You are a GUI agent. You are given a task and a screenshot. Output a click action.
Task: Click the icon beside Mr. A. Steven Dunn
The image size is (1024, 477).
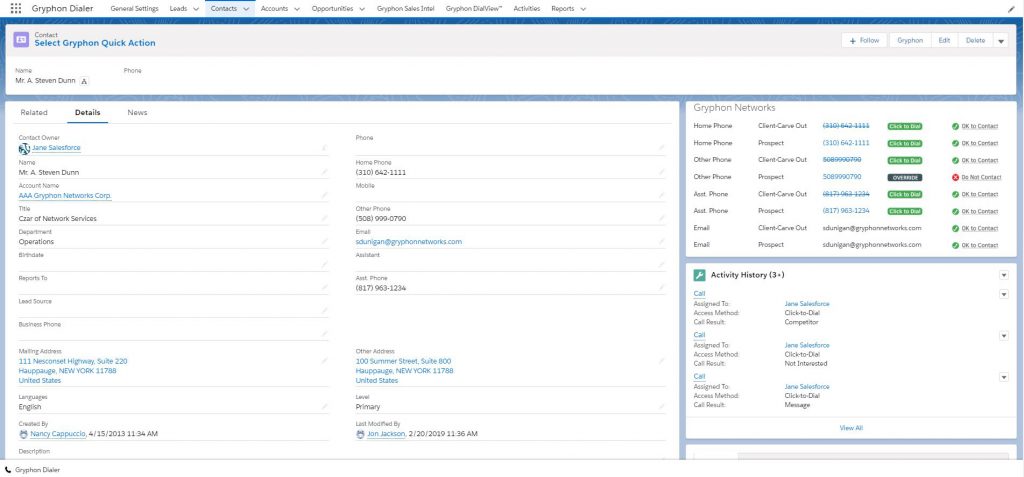coord(84,81)
